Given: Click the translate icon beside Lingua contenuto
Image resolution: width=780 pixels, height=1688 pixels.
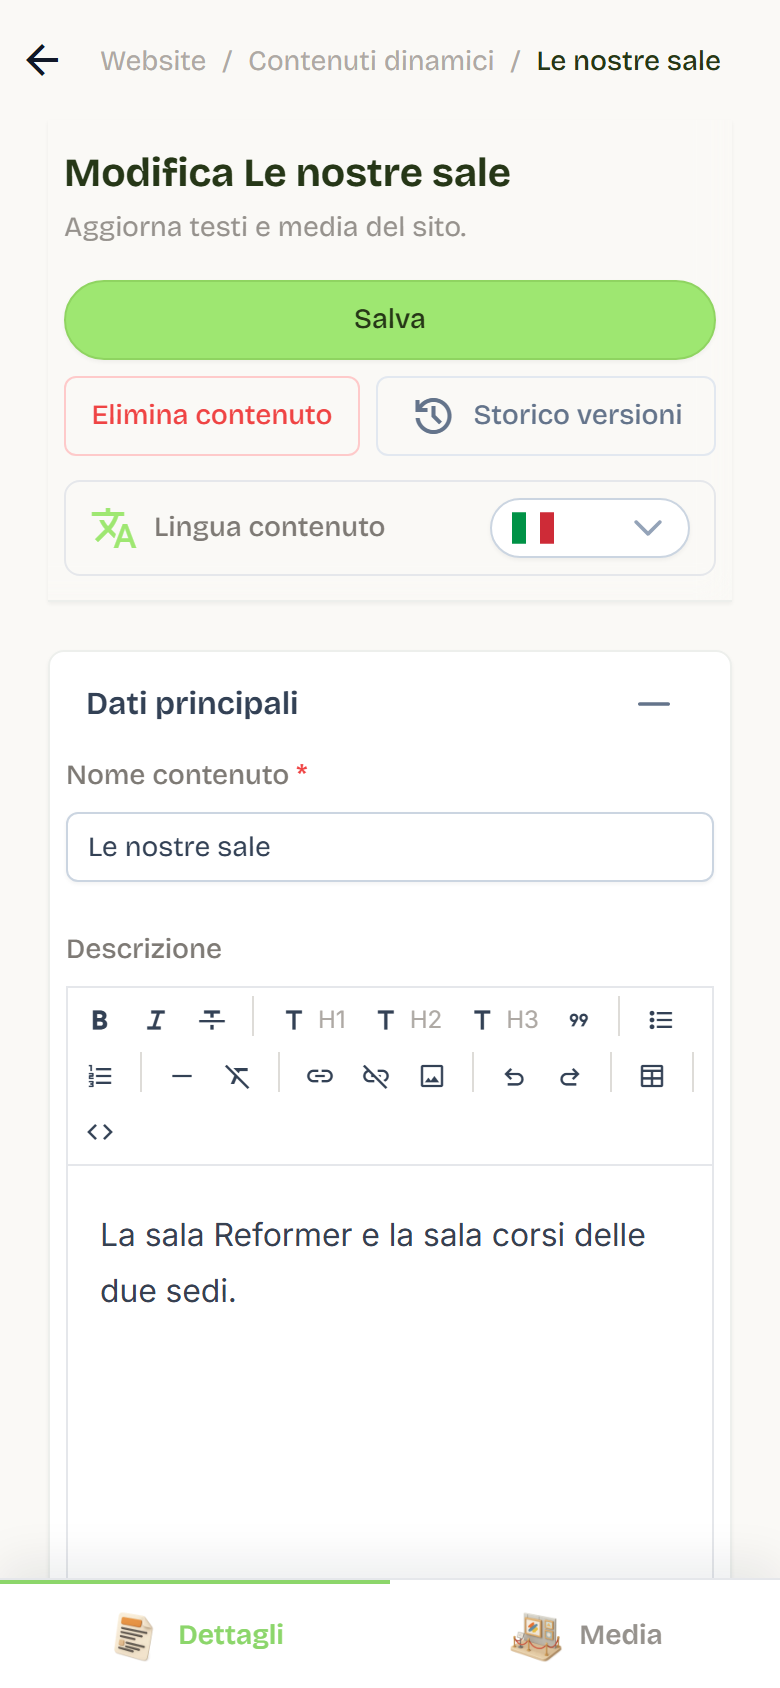Looking at the screenshot, I should click(x=113, y=528).
